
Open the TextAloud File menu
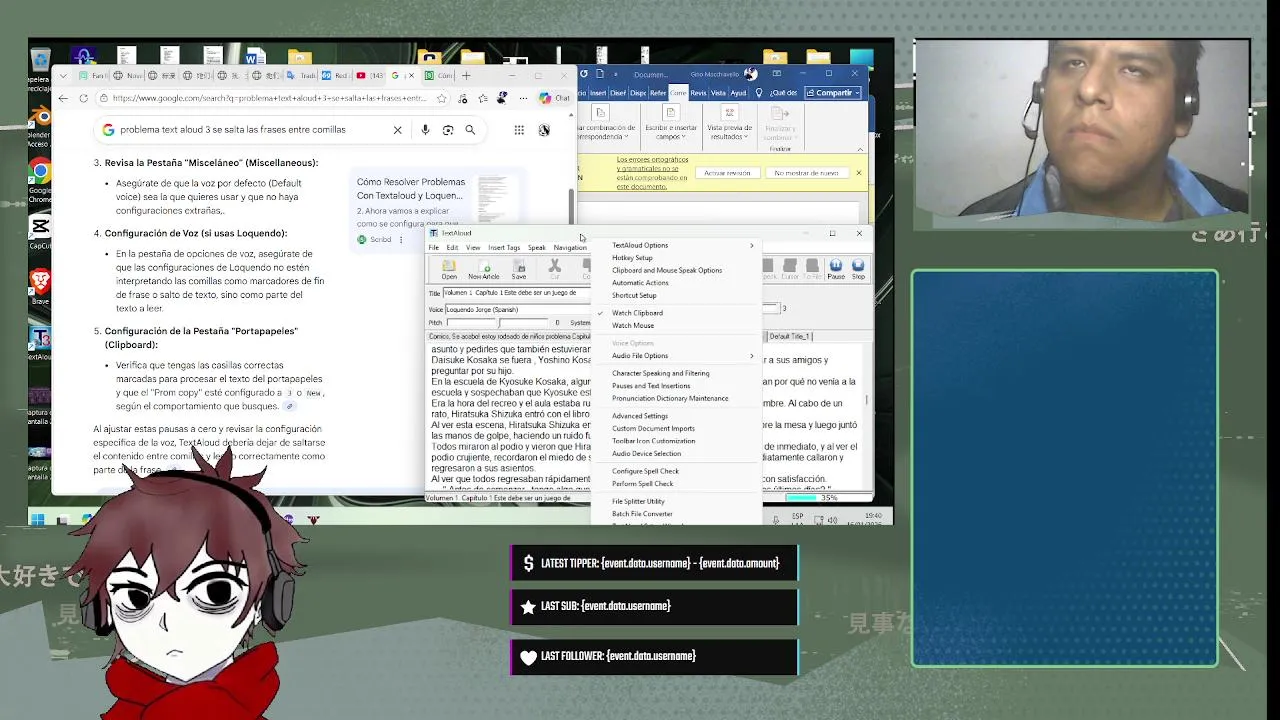click(x=434, y=247)
